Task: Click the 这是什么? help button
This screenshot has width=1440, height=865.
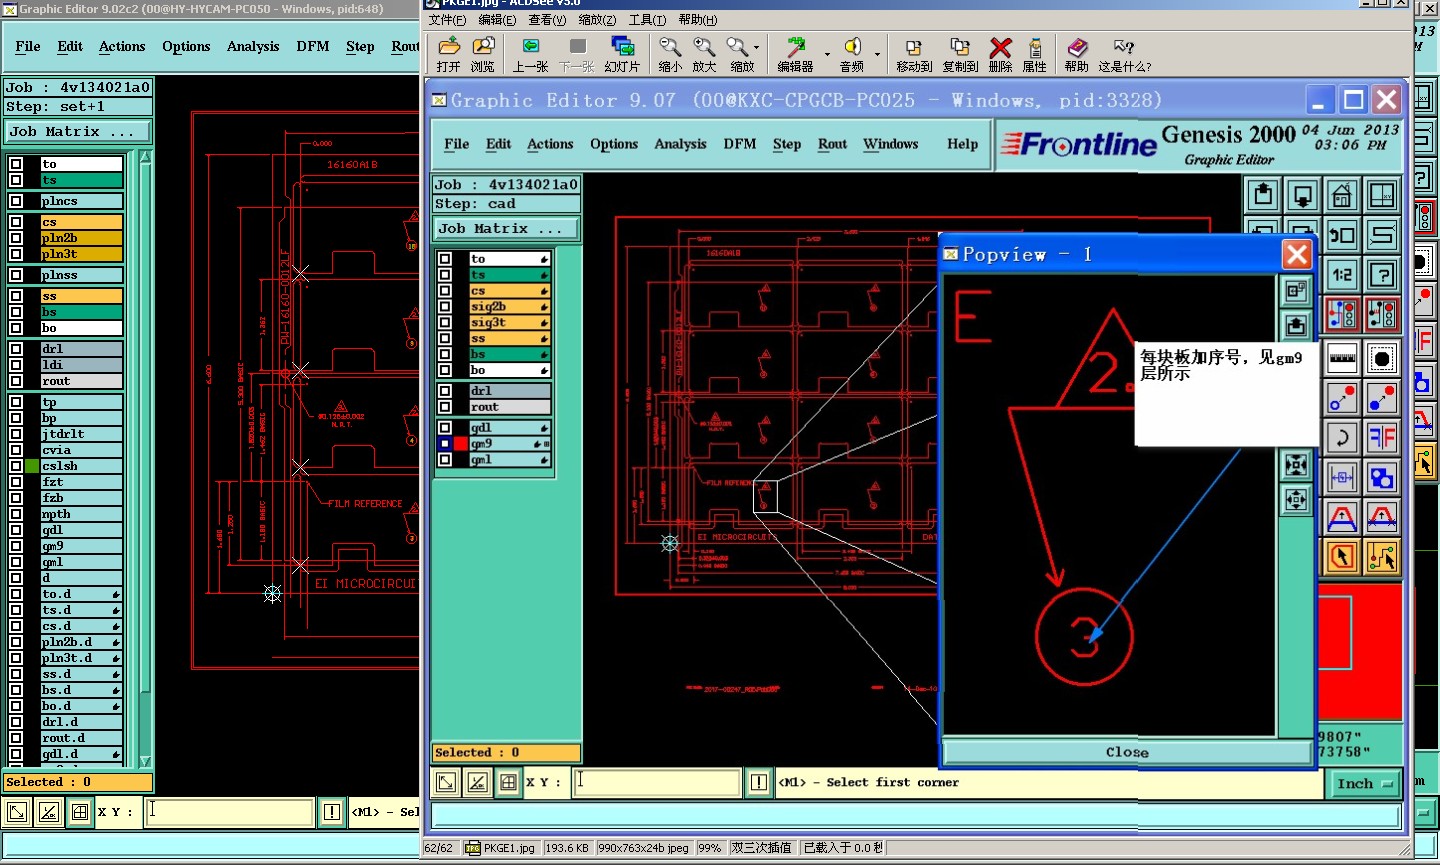Action: pyautogui.click(x=1125, y=53)
